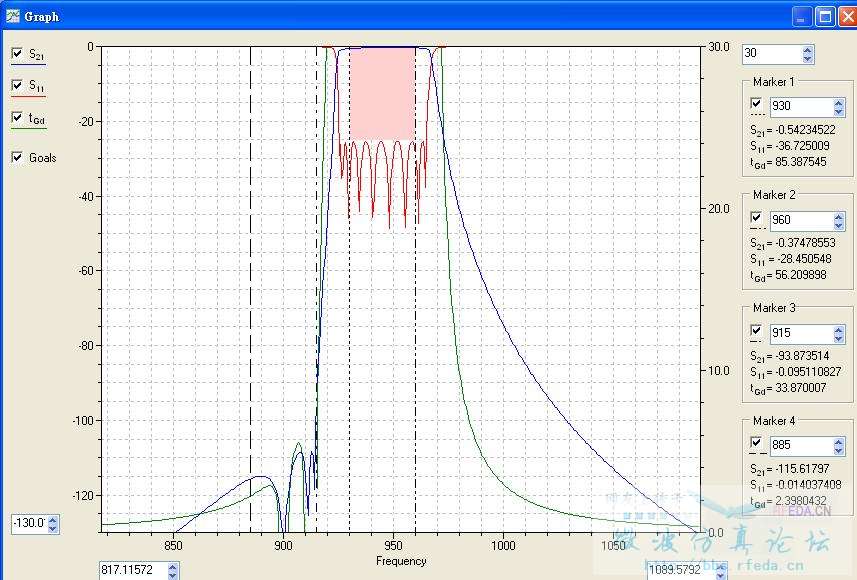Screen dimensions: 857x580
Task: Increase the group delay scale spinner of 30
Action: click(808, 50)
